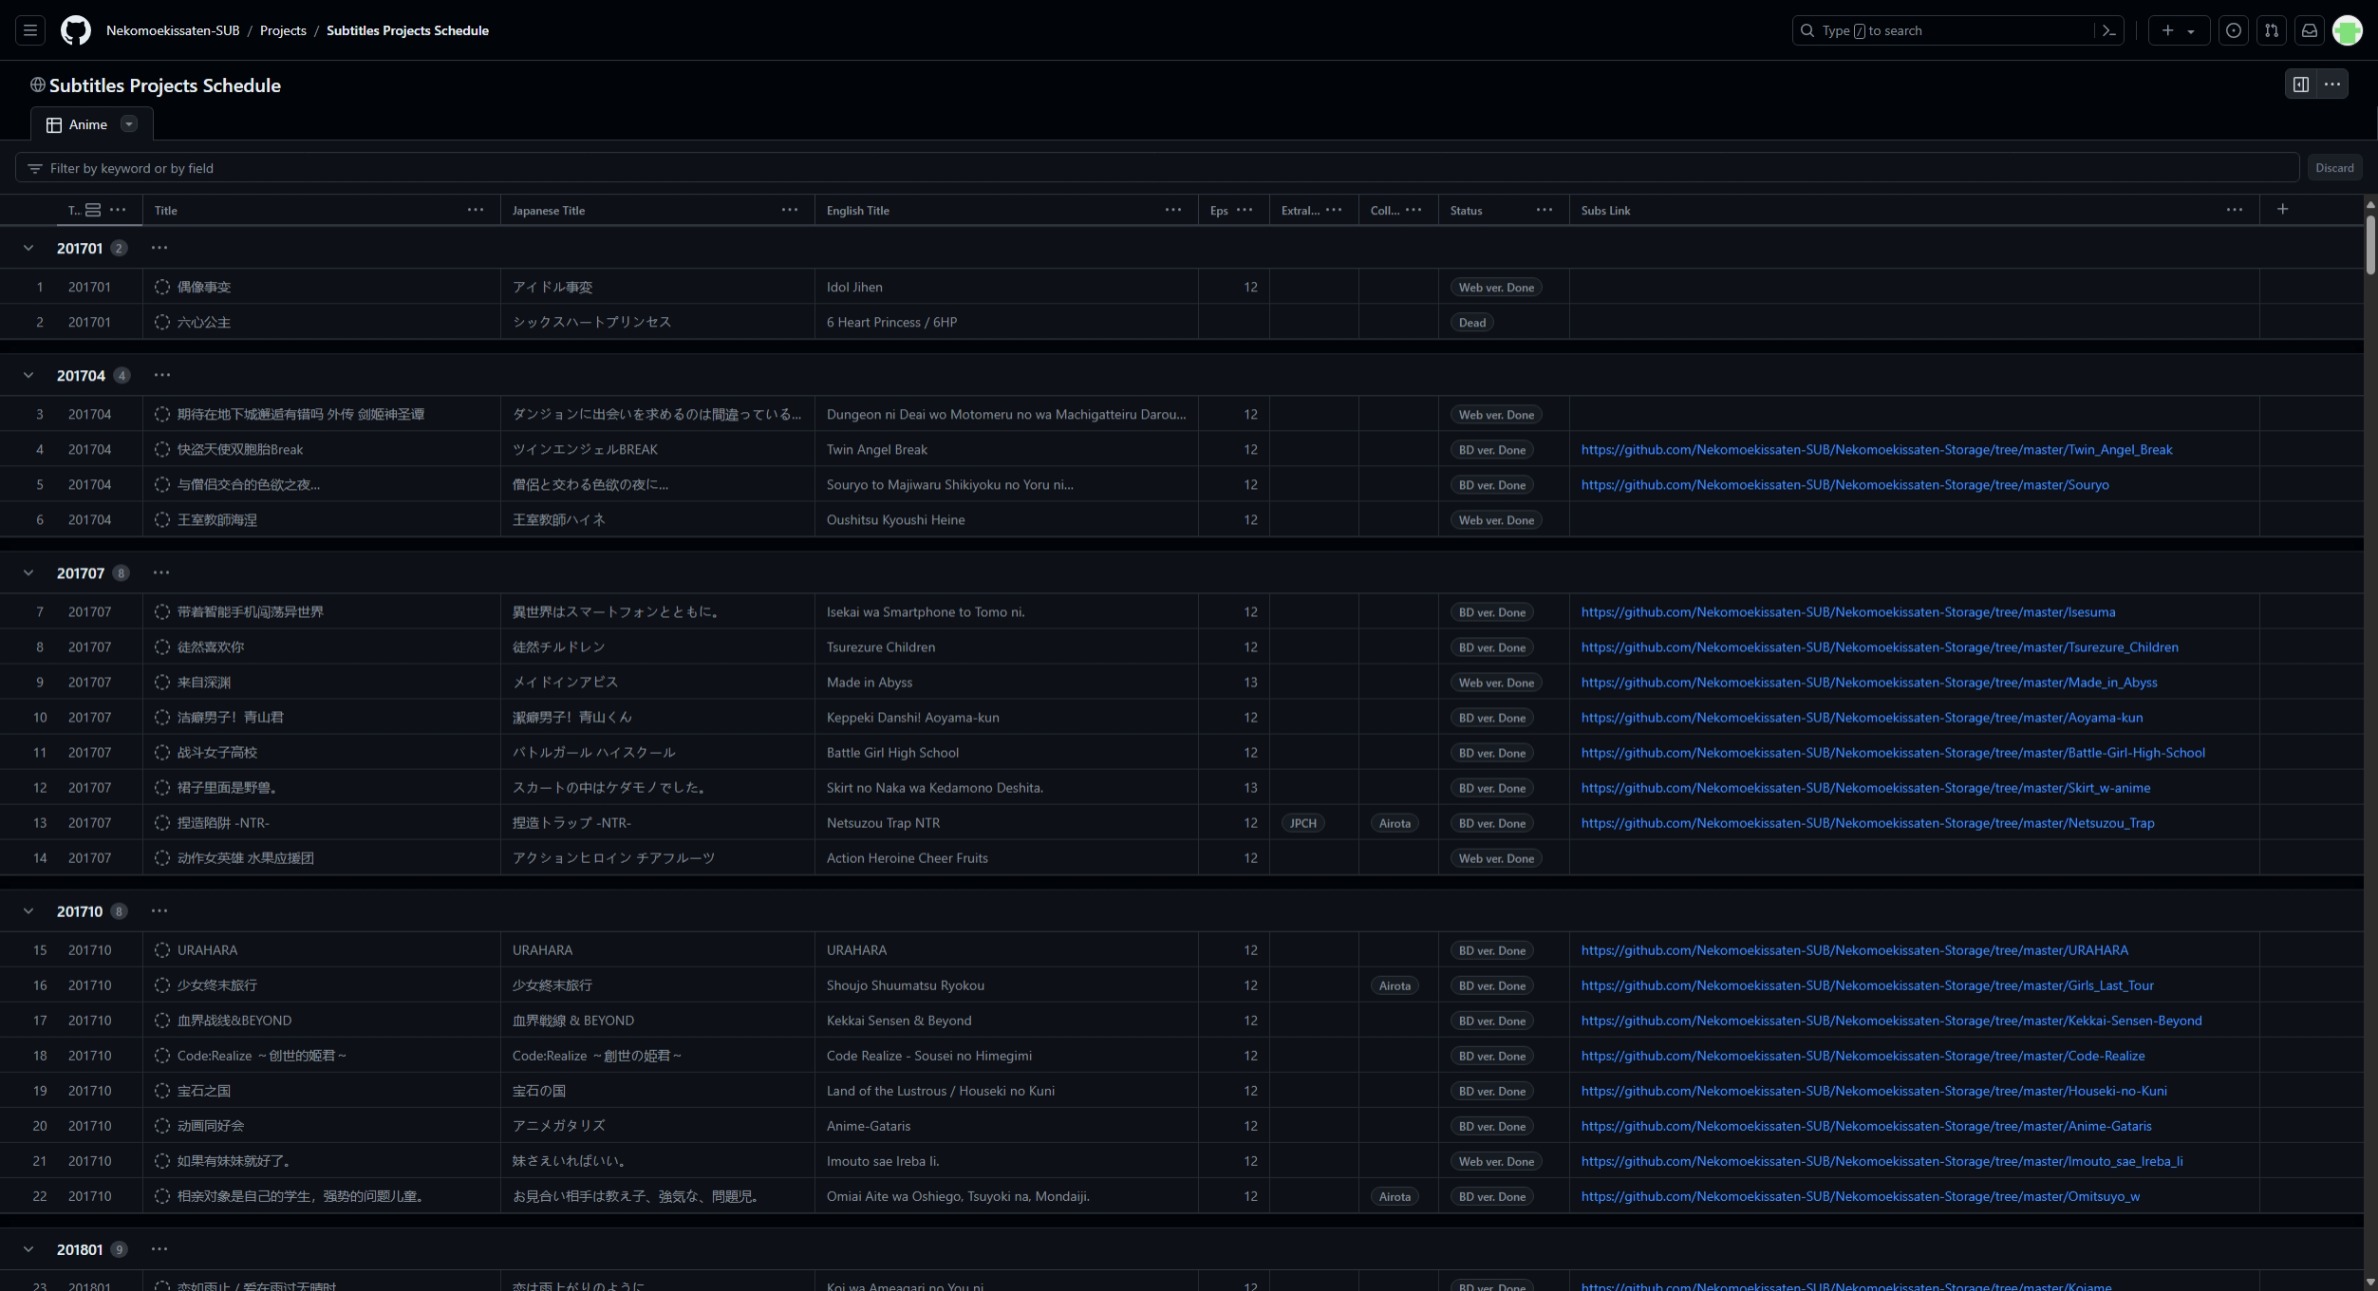
Task: Collapse the 201707 group
Action: (x=28, y=573)
